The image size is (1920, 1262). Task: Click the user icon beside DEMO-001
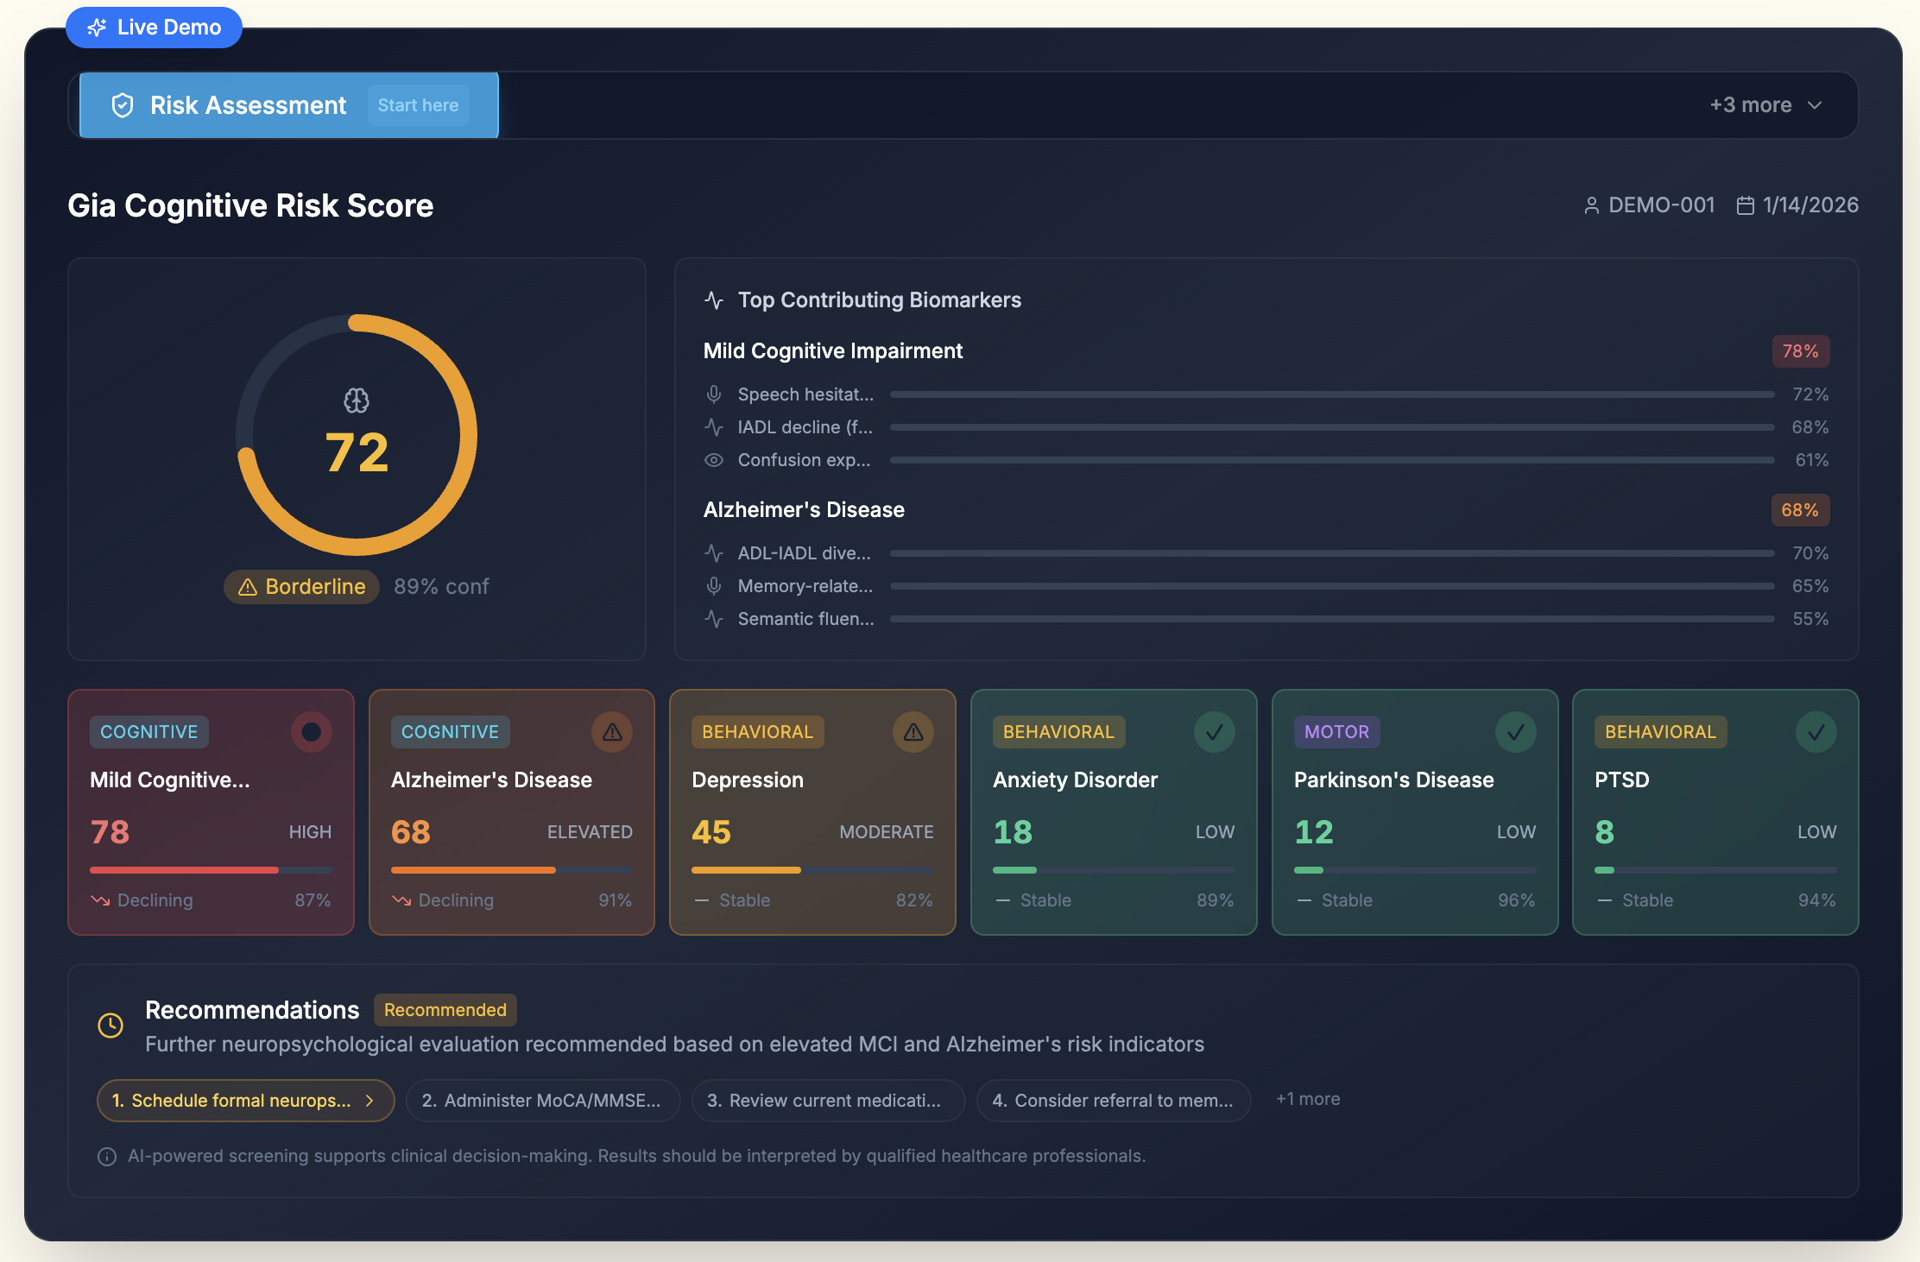tap(1592, 205)
